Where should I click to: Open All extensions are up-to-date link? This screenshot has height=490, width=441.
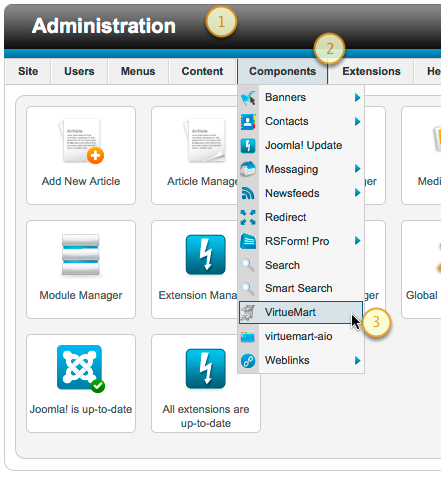pyautogui.click(x=206, y=416)
